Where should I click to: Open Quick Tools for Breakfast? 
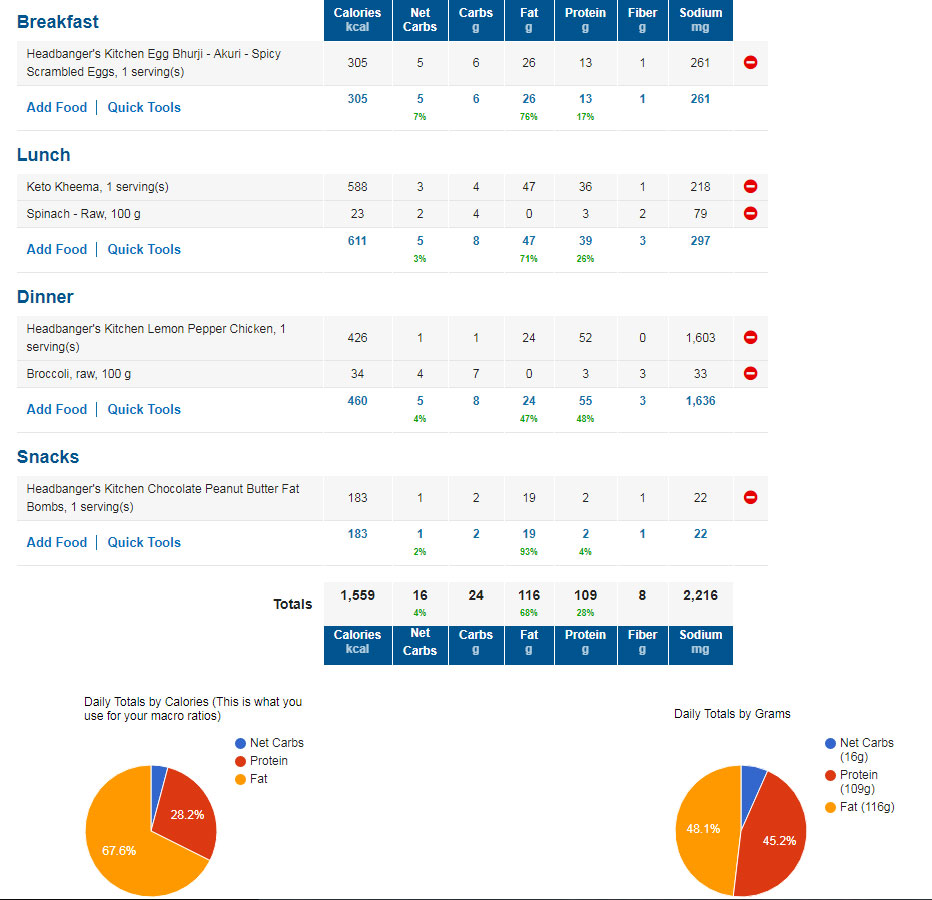coord(144,108)
